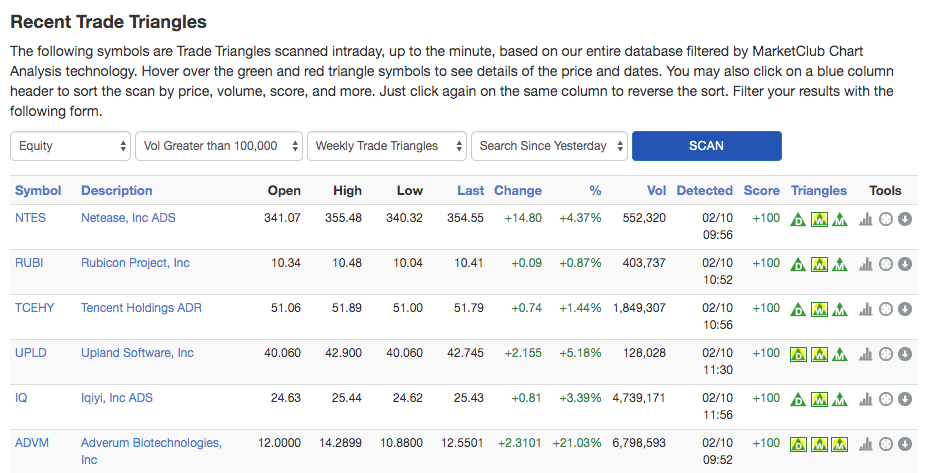The height and width of the screenshot is (473, 925).
Task: Click the daily triangle in IQ row
Action: point(798,399)
